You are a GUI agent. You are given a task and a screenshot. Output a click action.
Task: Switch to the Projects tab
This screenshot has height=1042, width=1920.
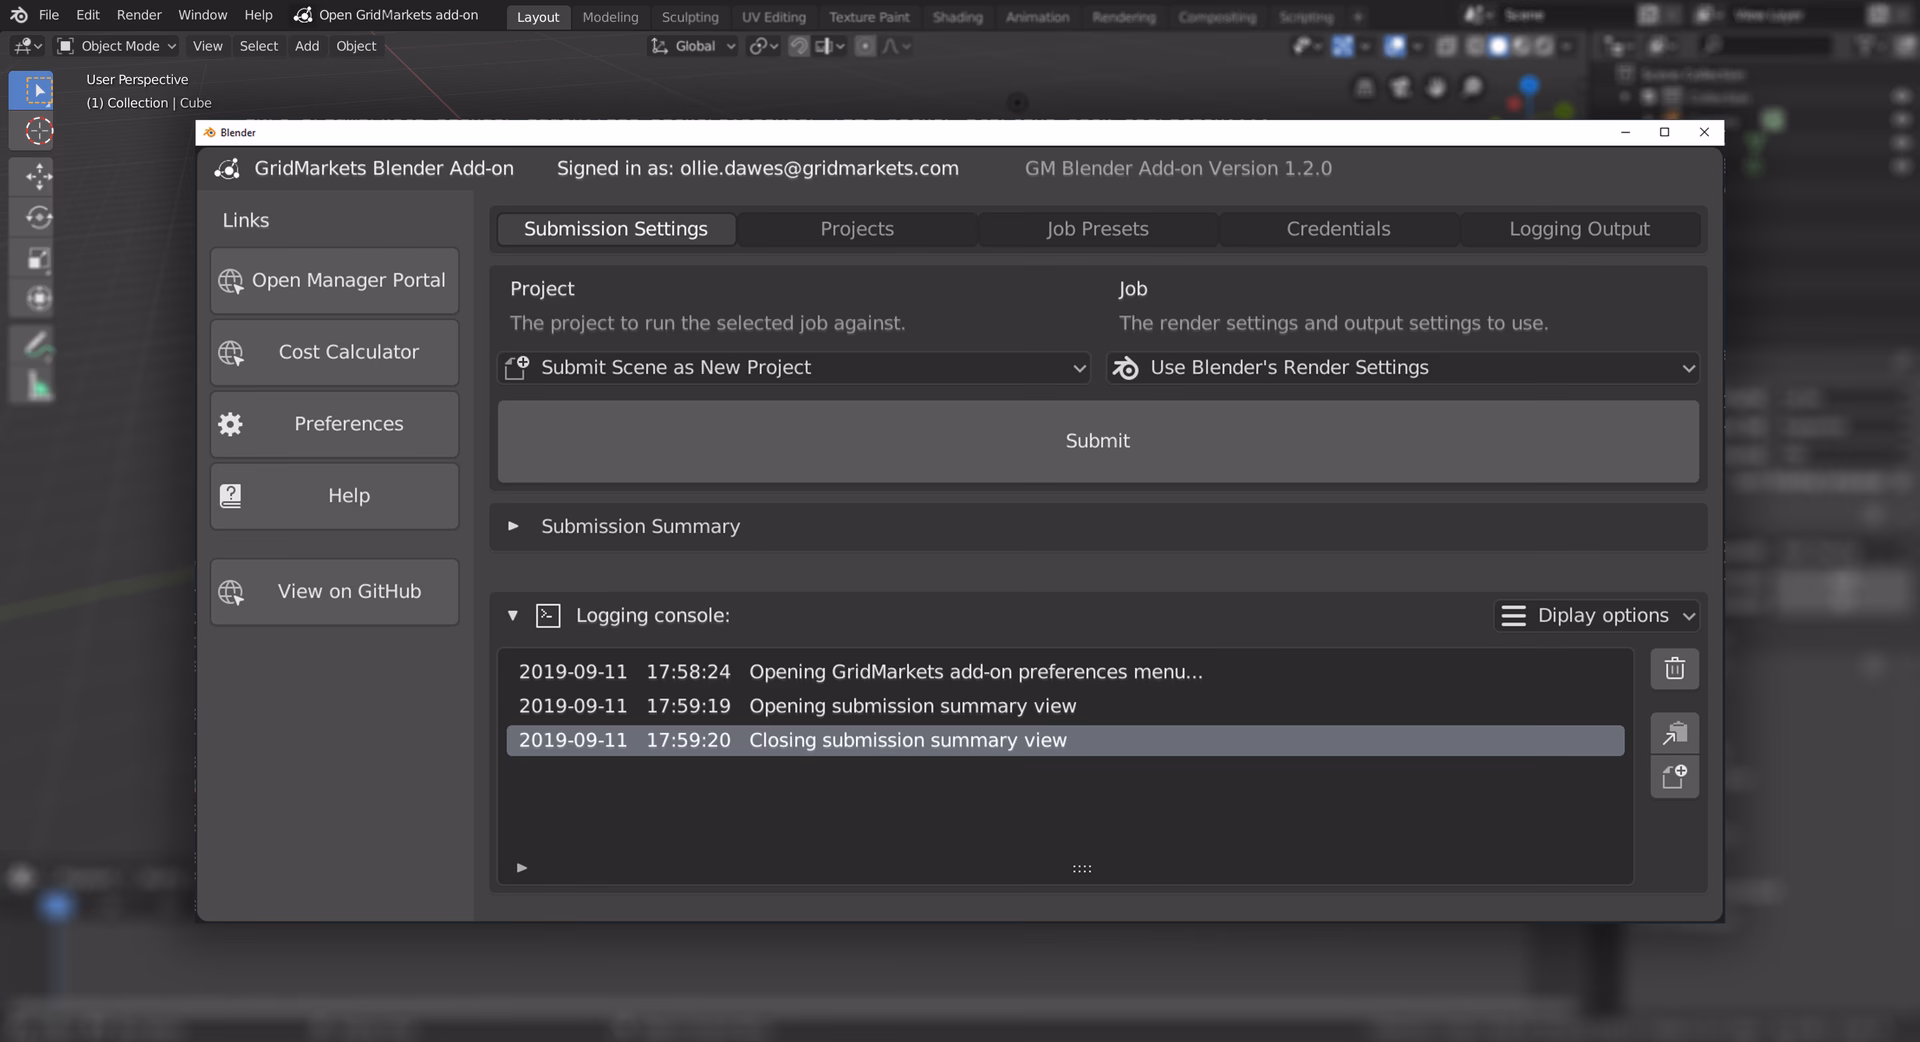coord(857,229)
